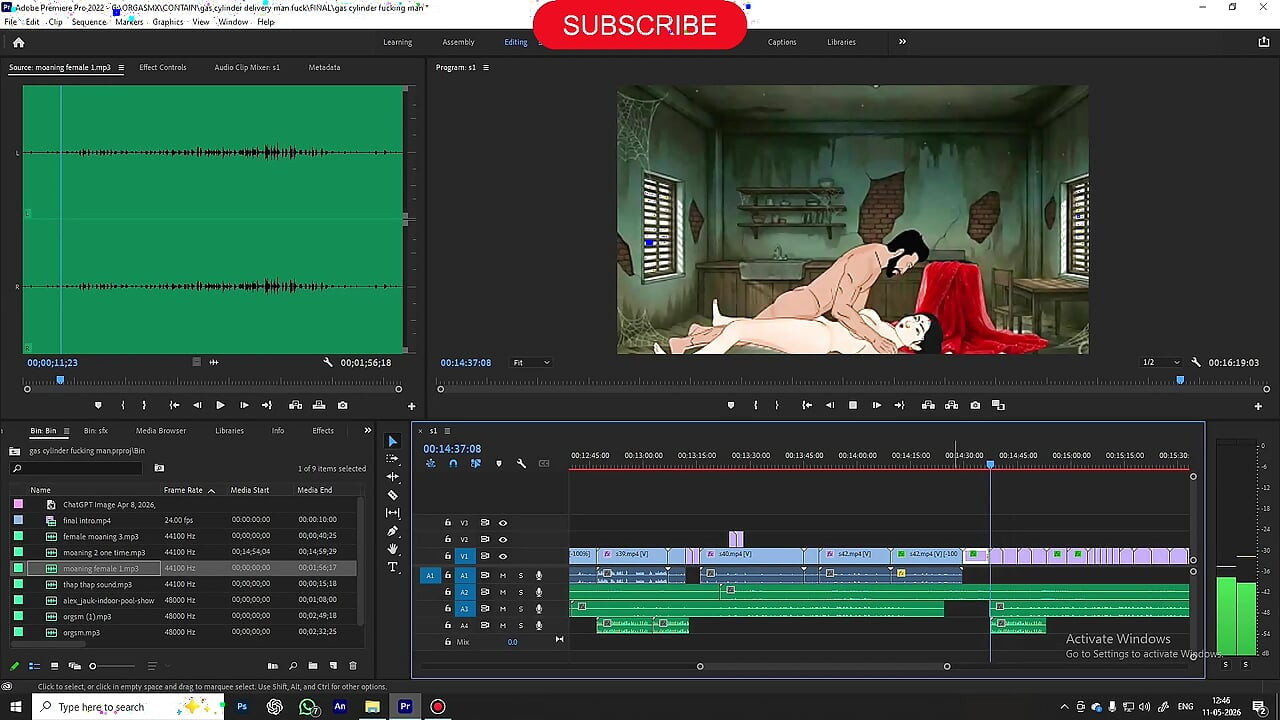Mute audio track A2

point(503,592)
